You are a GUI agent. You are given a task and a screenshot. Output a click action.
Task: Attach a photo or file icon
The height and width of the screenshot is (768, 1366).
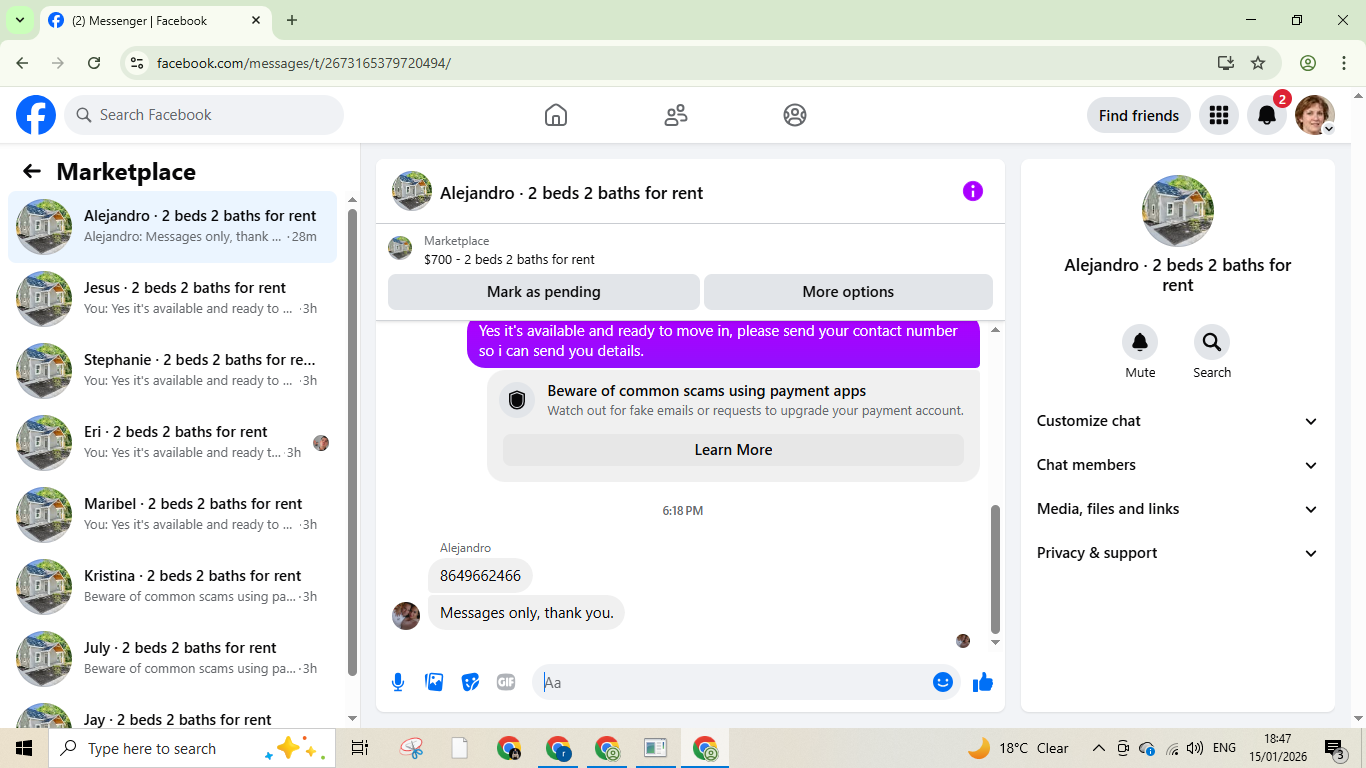[434, 682]
